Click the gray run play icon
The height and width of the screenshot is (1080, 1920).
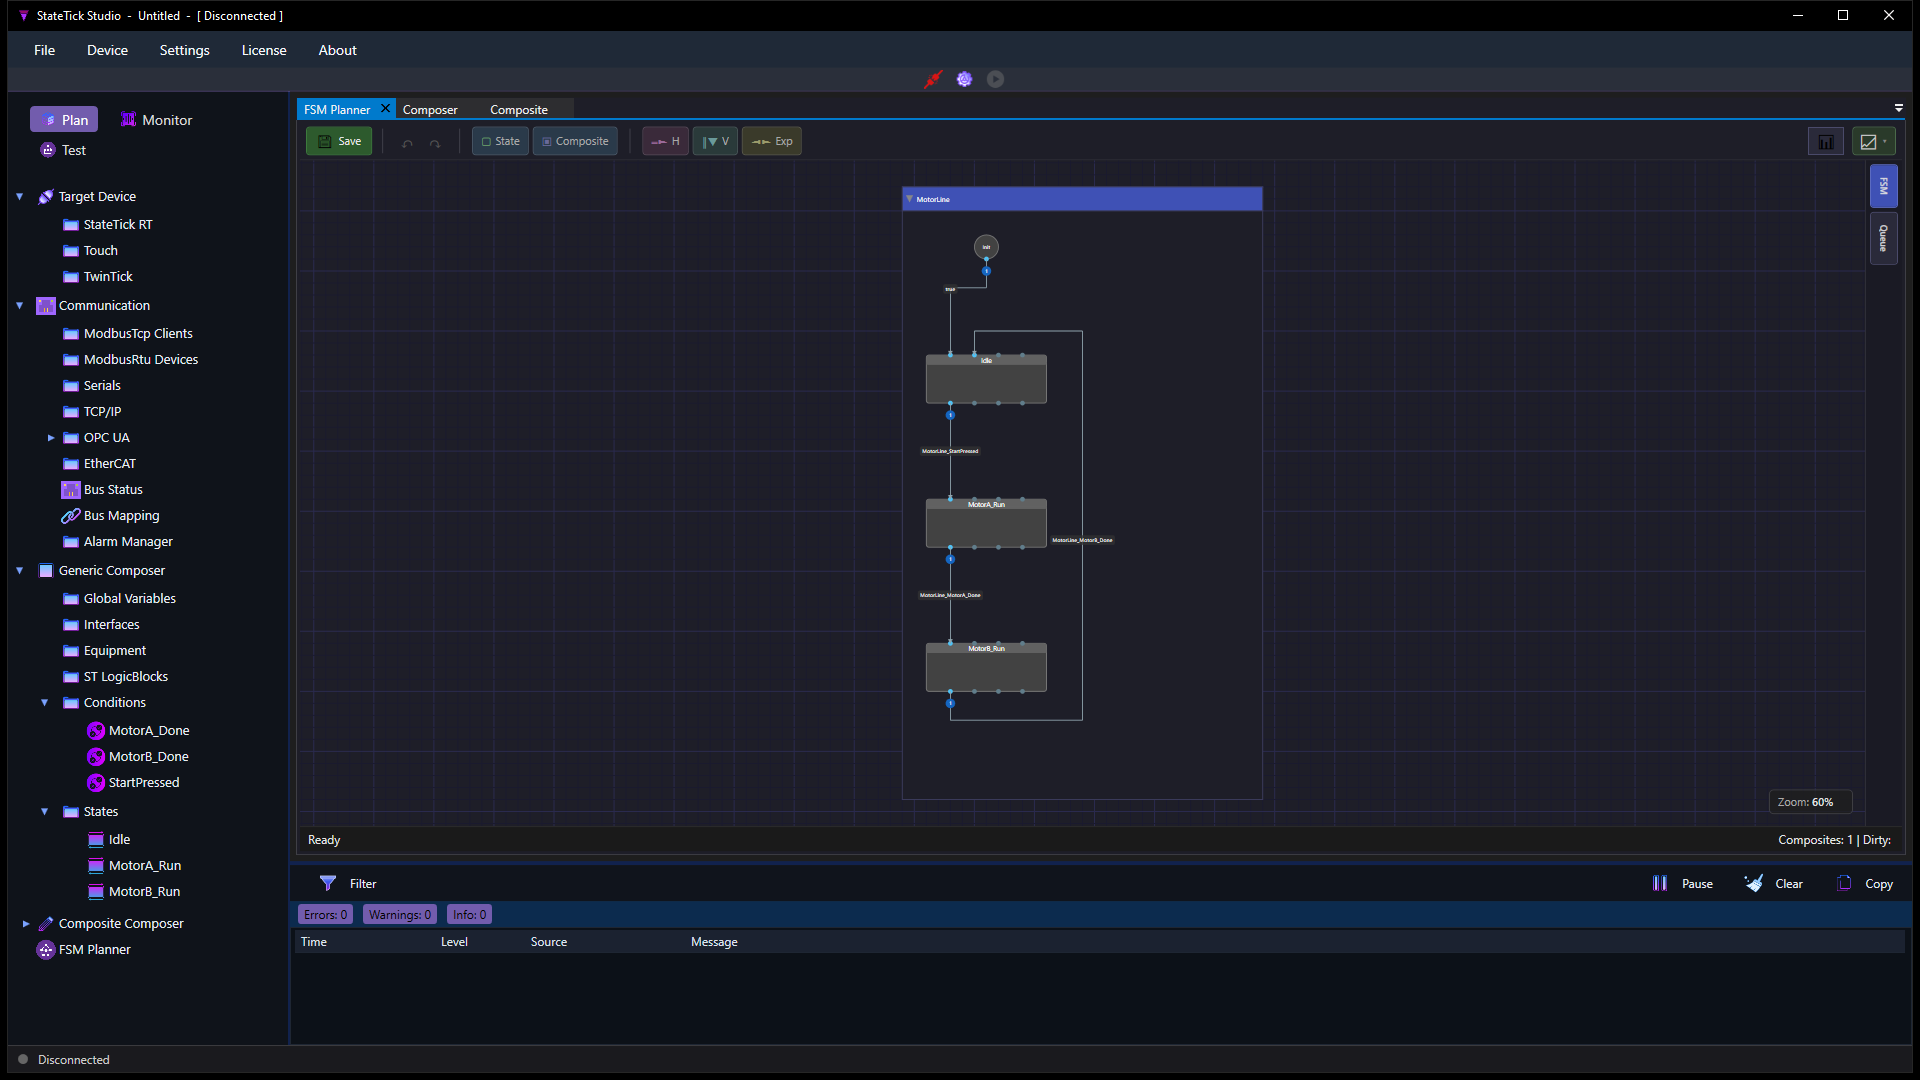995,79
